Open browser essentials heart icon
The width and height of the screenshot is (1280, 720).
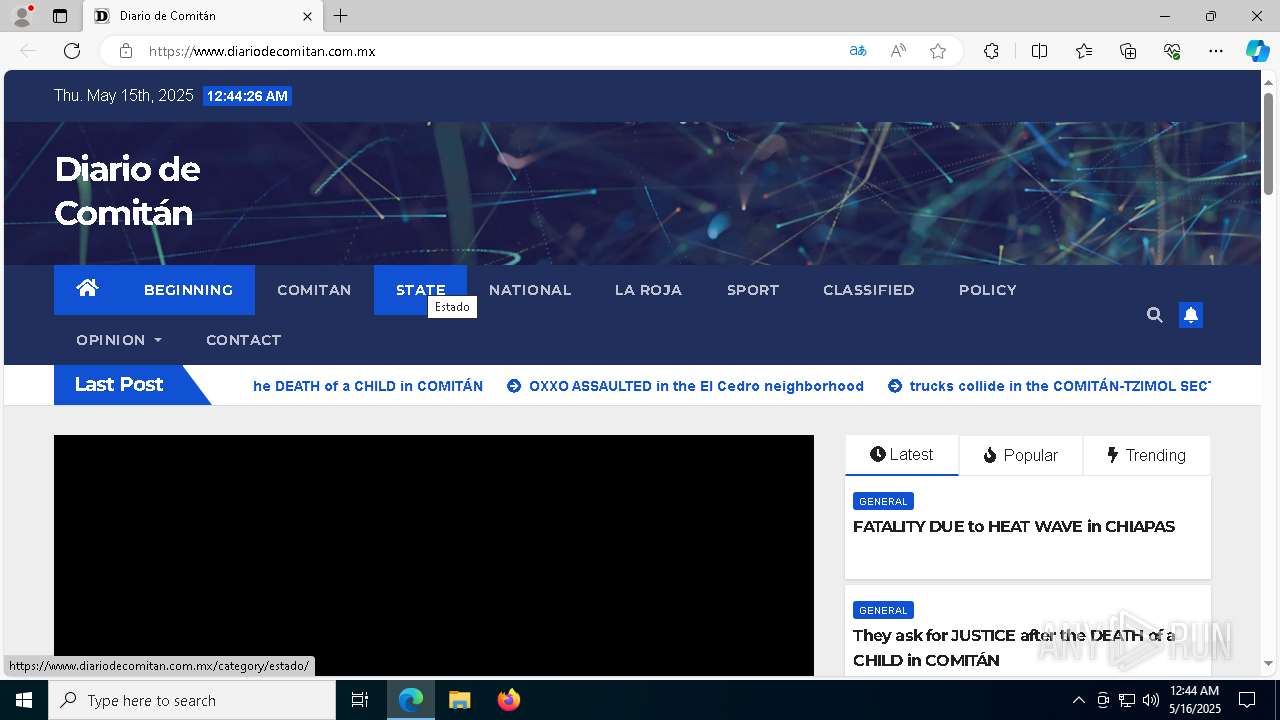[x=1172, y=51]
